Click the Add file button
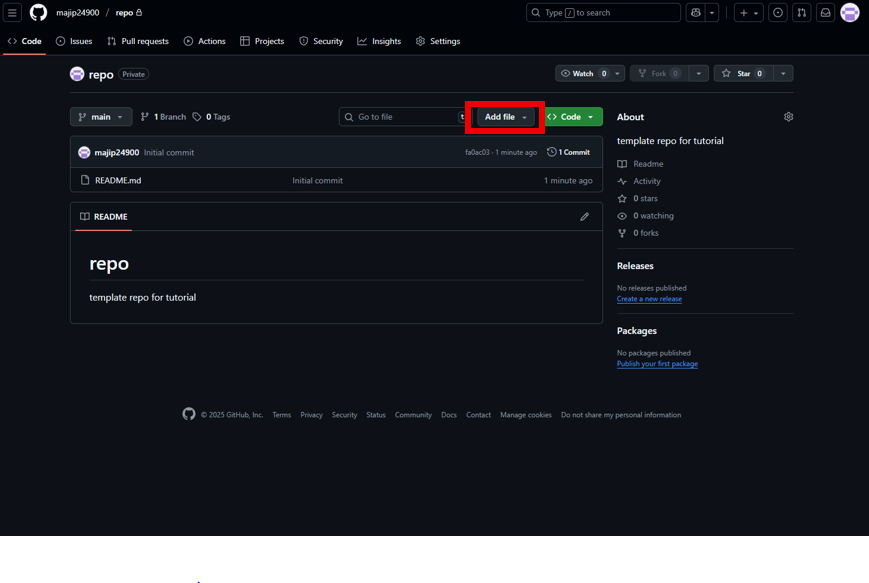Viewport: 869px width, 583px height. (502, 116)
